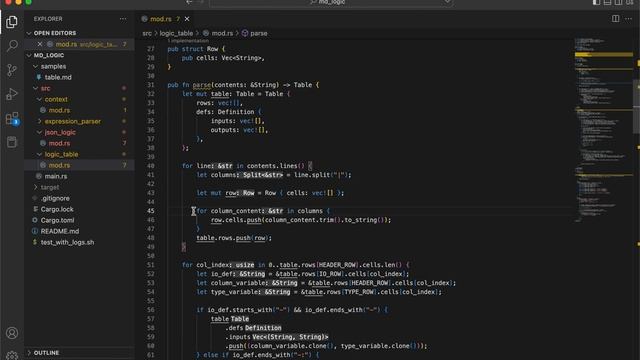
Task: Open the Run and Debug view
Action: (x=12, y=94)
